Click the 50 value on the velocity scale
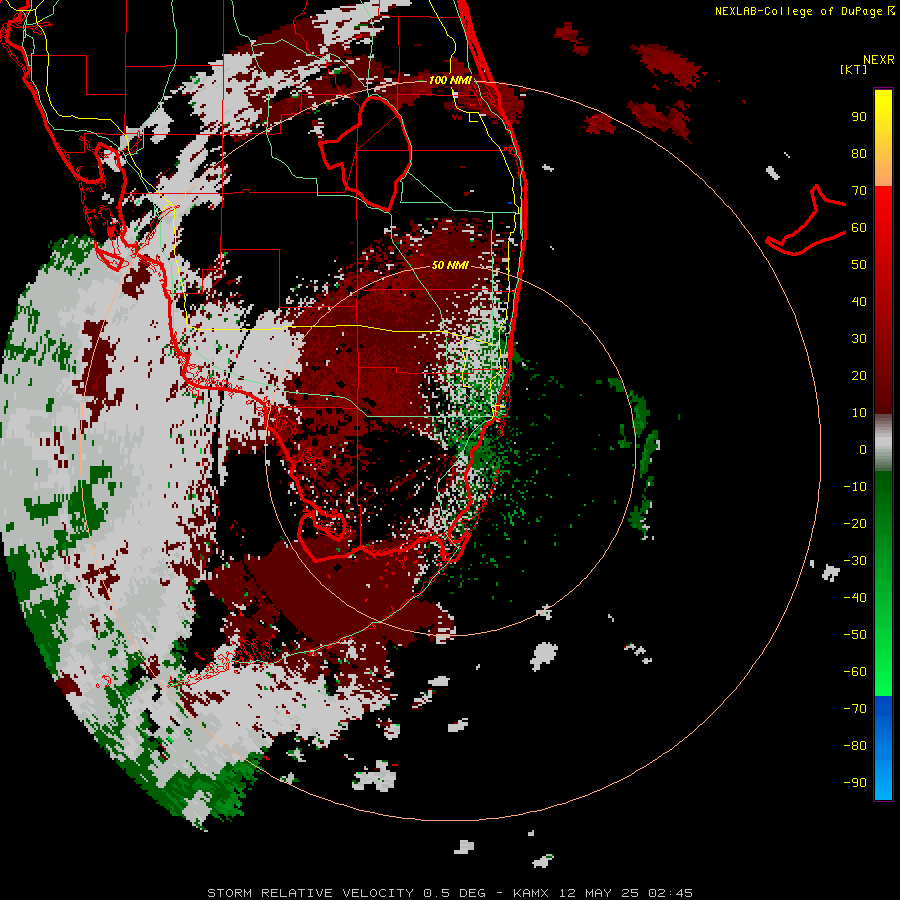Screen dimensions: 900x900 859,265
